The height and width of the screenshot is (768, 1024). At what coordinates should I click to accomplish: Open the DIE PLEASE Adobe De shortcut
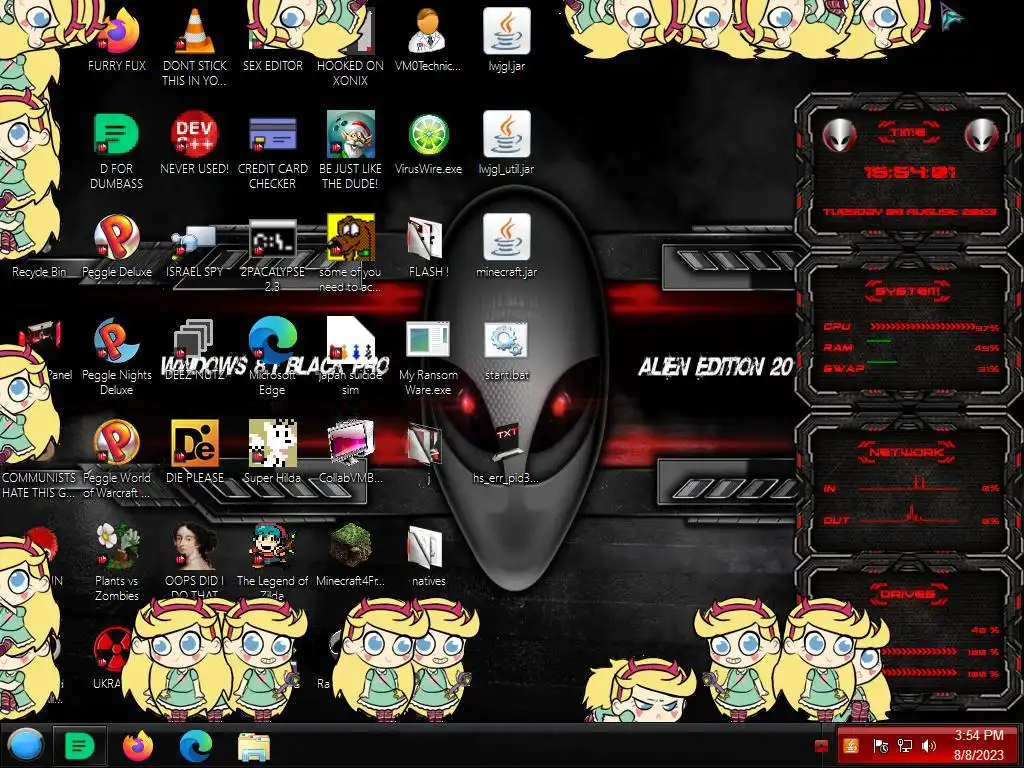point(195,443)
